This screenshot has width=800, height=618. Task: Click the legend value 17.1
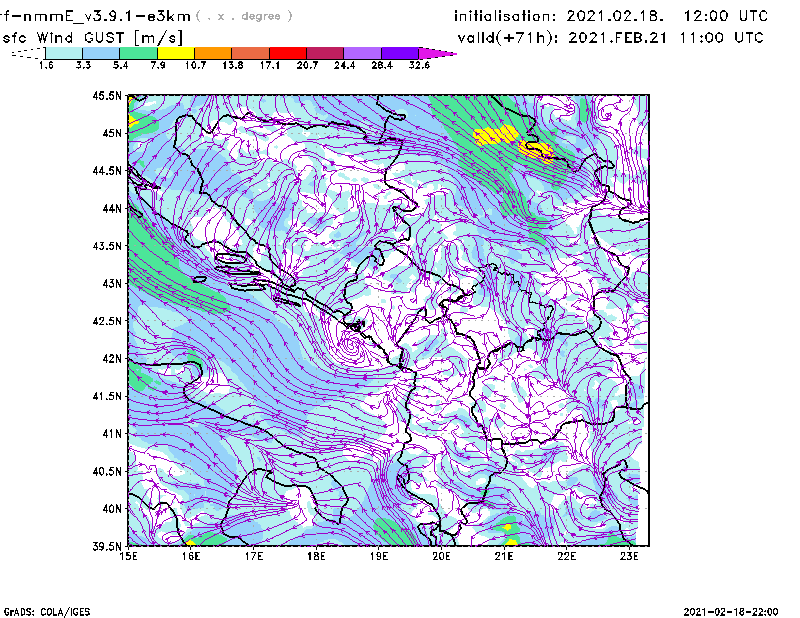[x=270, y=65]
